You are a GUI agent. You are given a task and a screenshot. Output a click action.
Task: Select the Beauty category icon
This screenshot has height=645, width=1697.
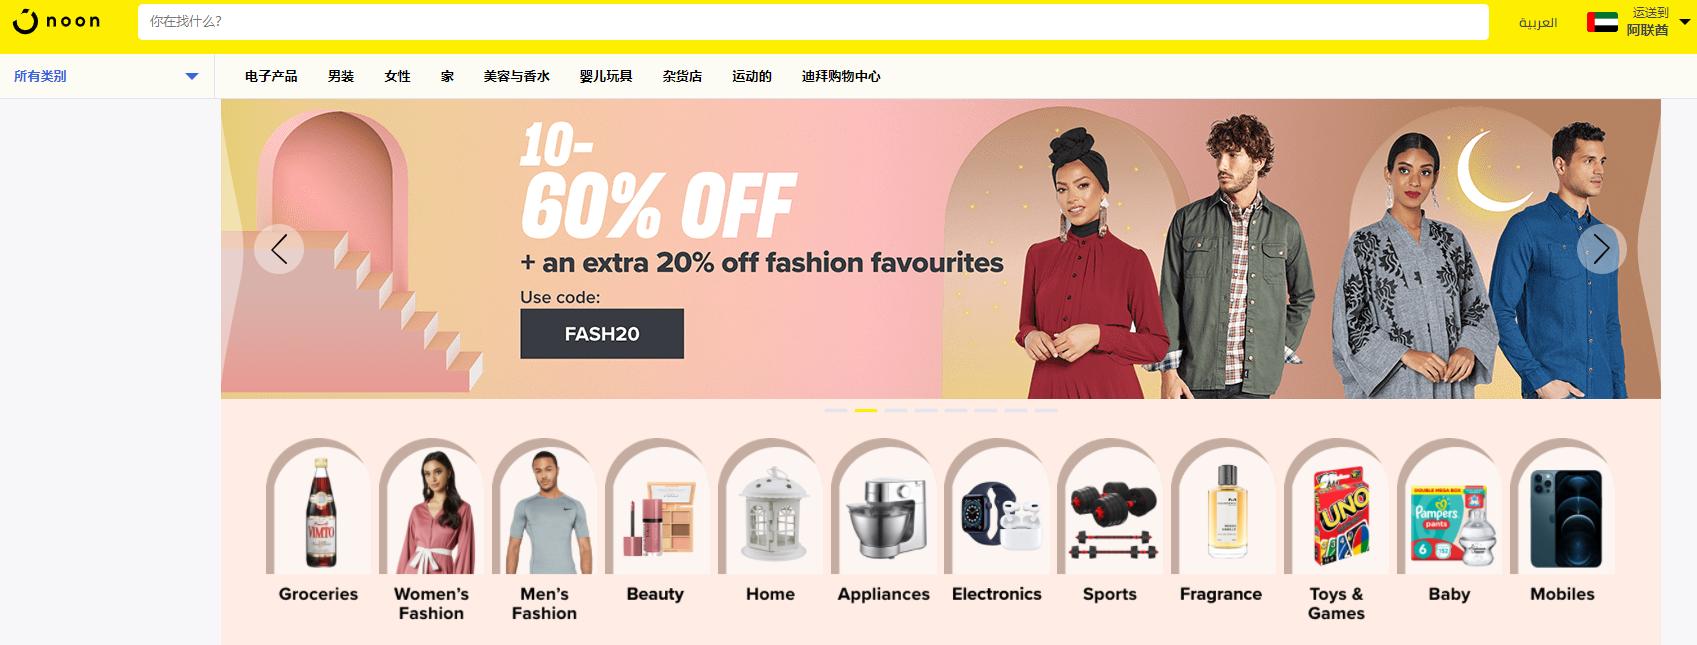657,508
